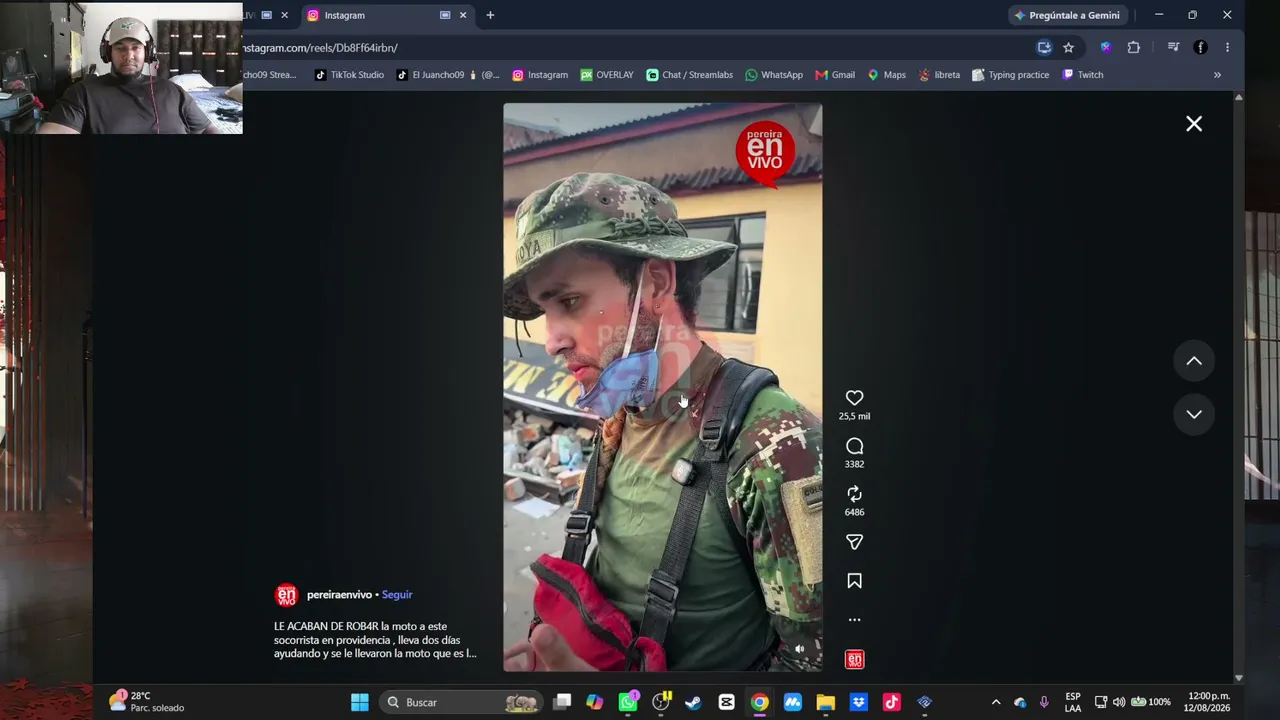Click the OneDrive cloud tray icon
This screenshot has height=720, width=1280.
(x=1020, y=702)
